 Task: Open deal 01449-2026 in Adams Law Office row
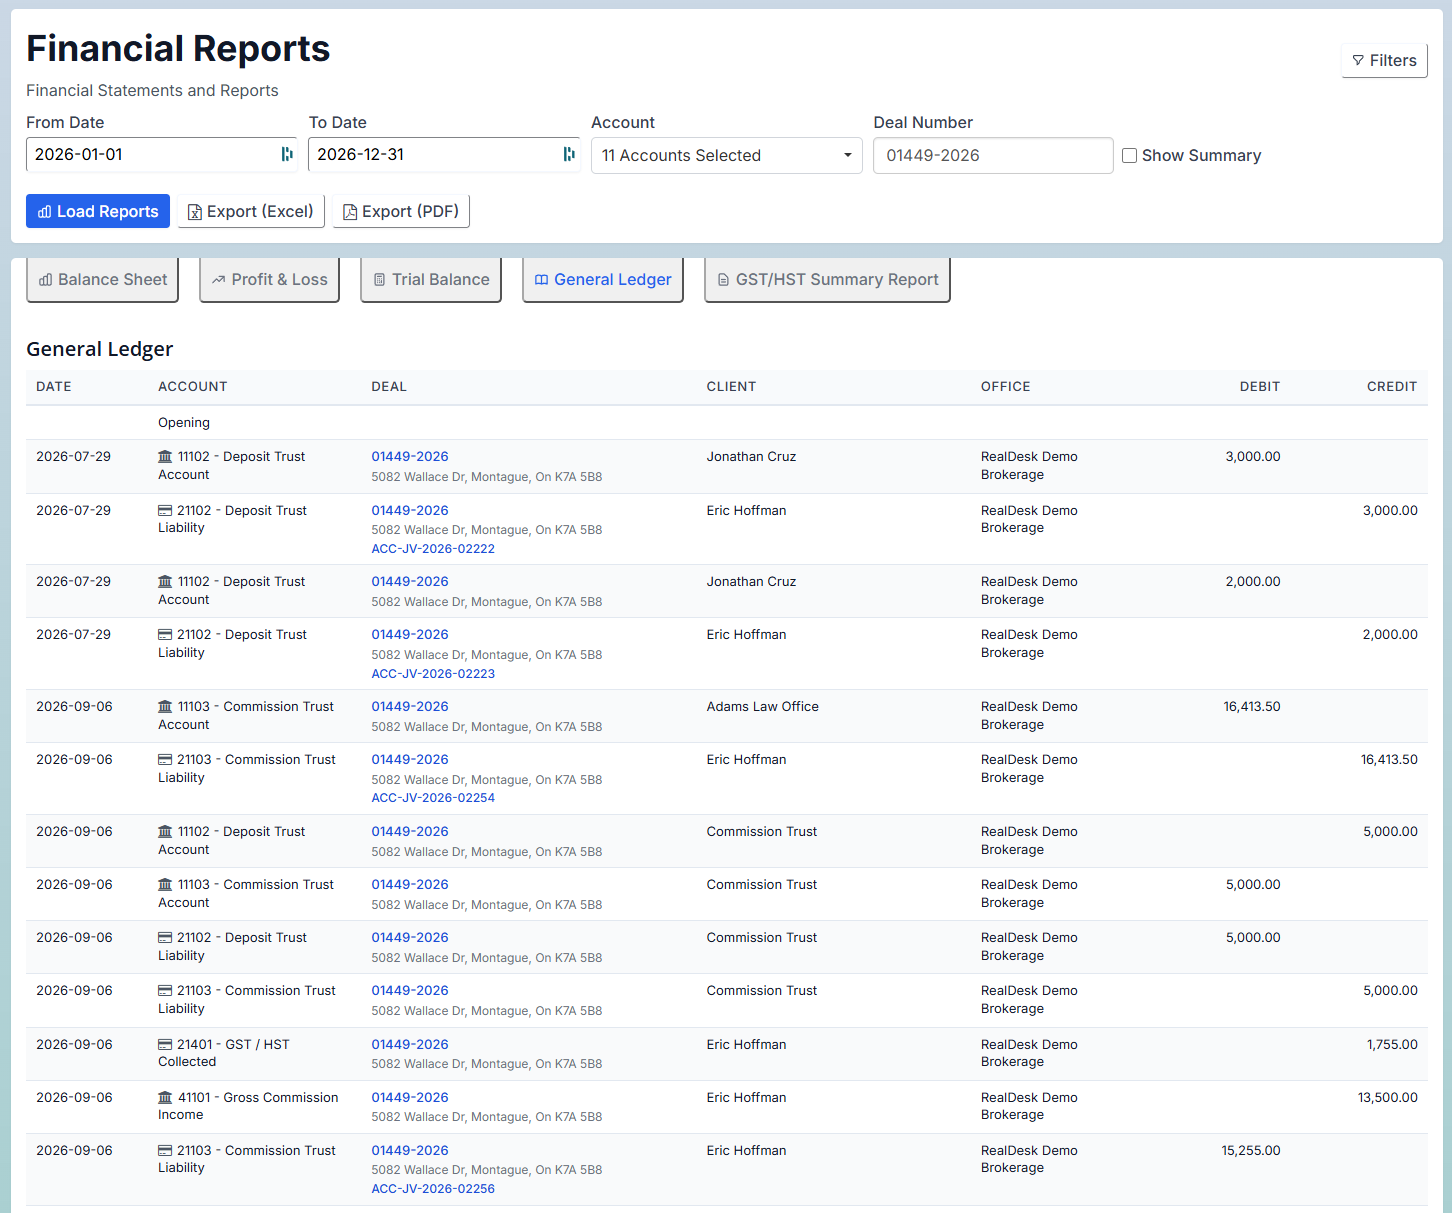(x=410, y=706)
